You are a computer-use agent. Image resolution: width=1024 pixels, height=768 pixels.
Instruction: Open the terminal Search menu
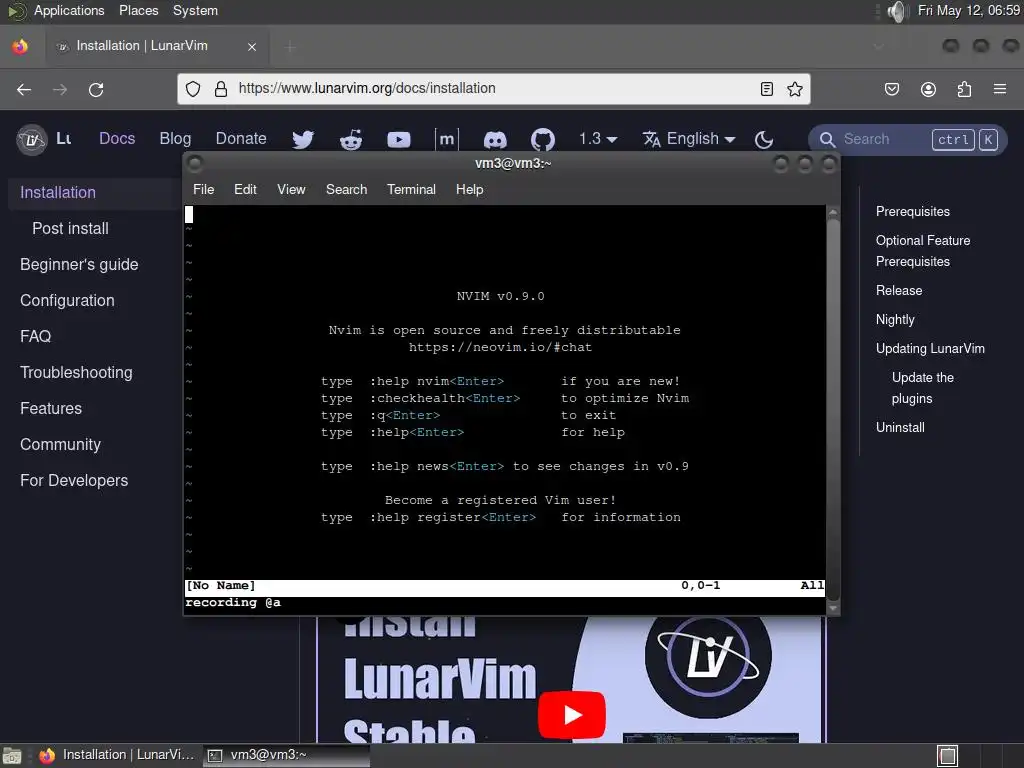click(346, 189)
